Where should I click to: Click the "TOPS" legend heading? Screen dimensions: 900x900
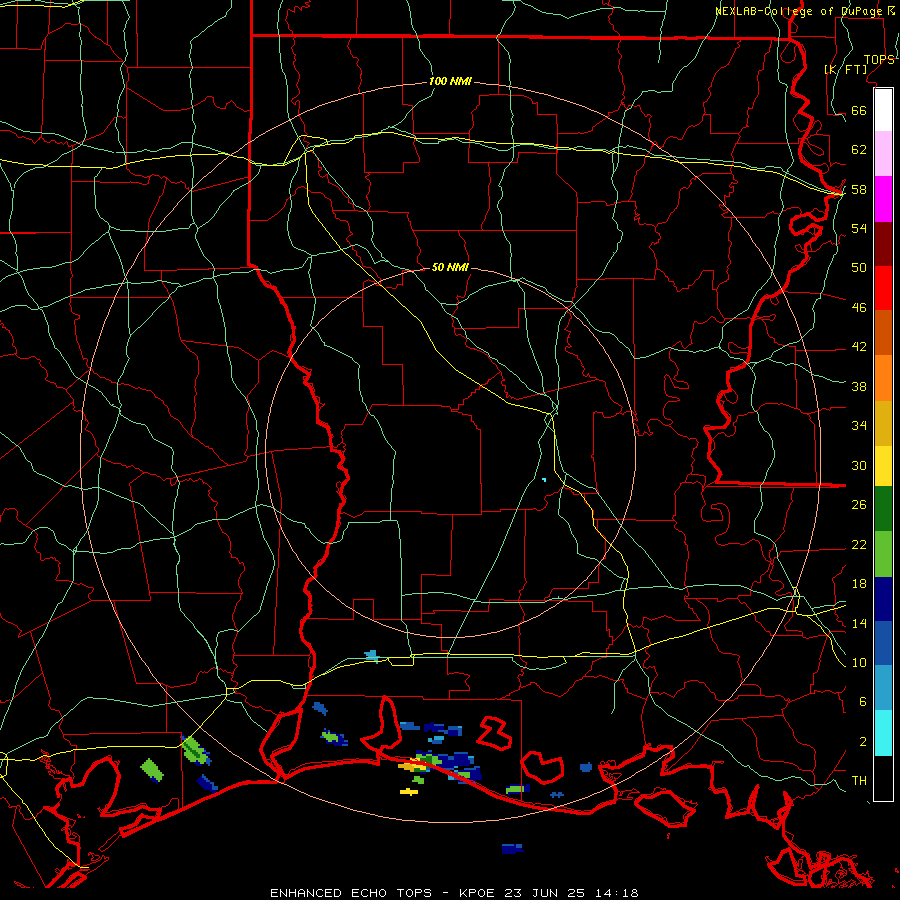tap(879, 59)
